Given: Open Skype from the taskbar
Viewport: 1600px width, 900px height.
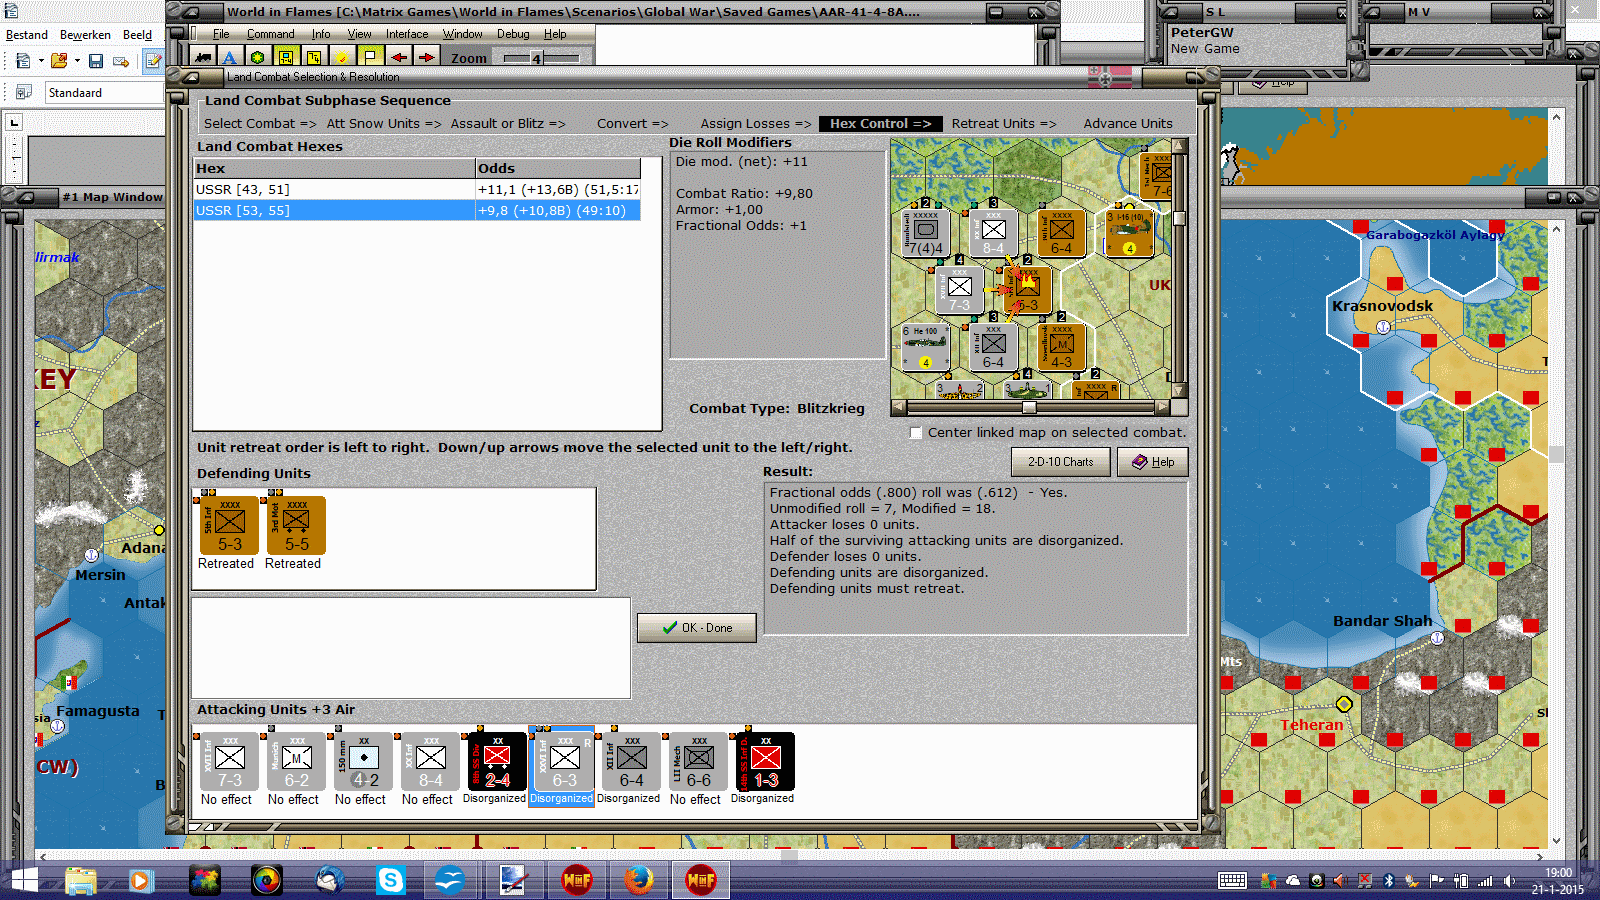Looking at the screenshot, I should (x=390, y=880).
